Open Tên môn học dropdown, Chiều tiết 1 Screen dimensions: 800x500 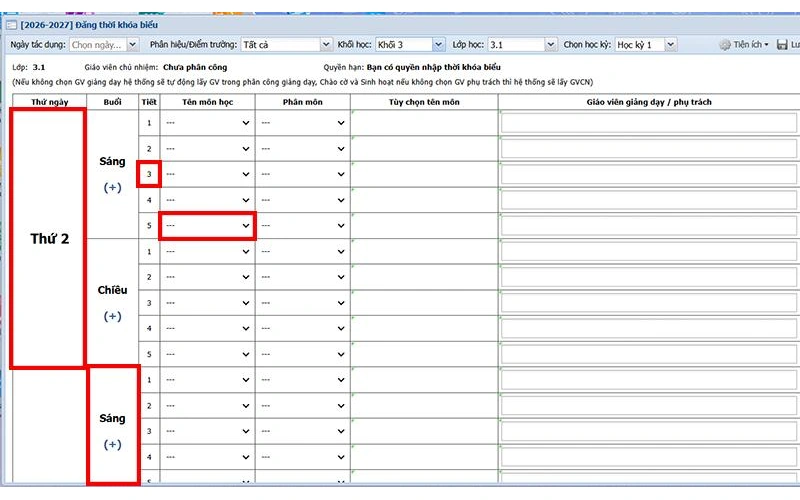click(208, 252)
